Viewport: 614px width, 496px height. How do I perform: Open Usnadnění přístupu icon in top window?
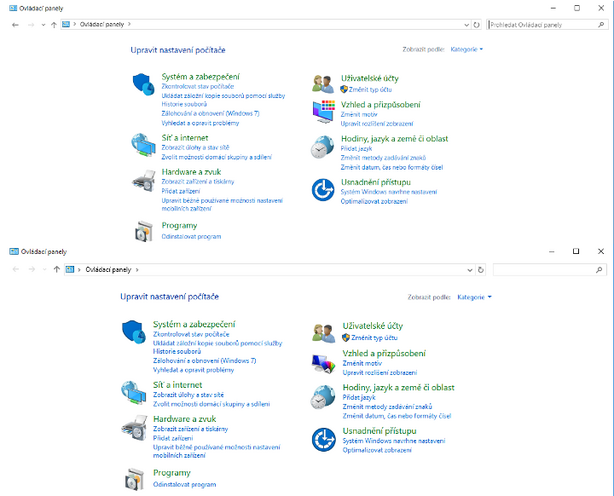coord(323,190)
